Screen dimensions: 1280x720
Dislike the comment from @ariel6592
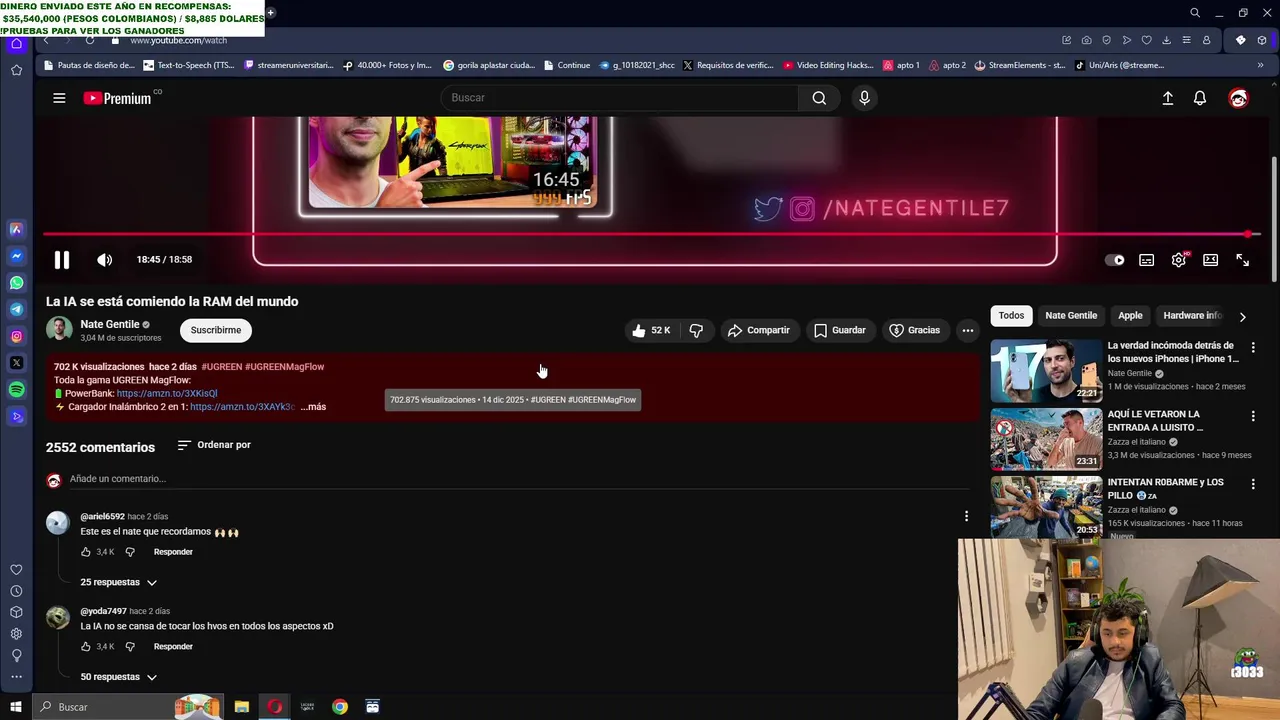130,552
